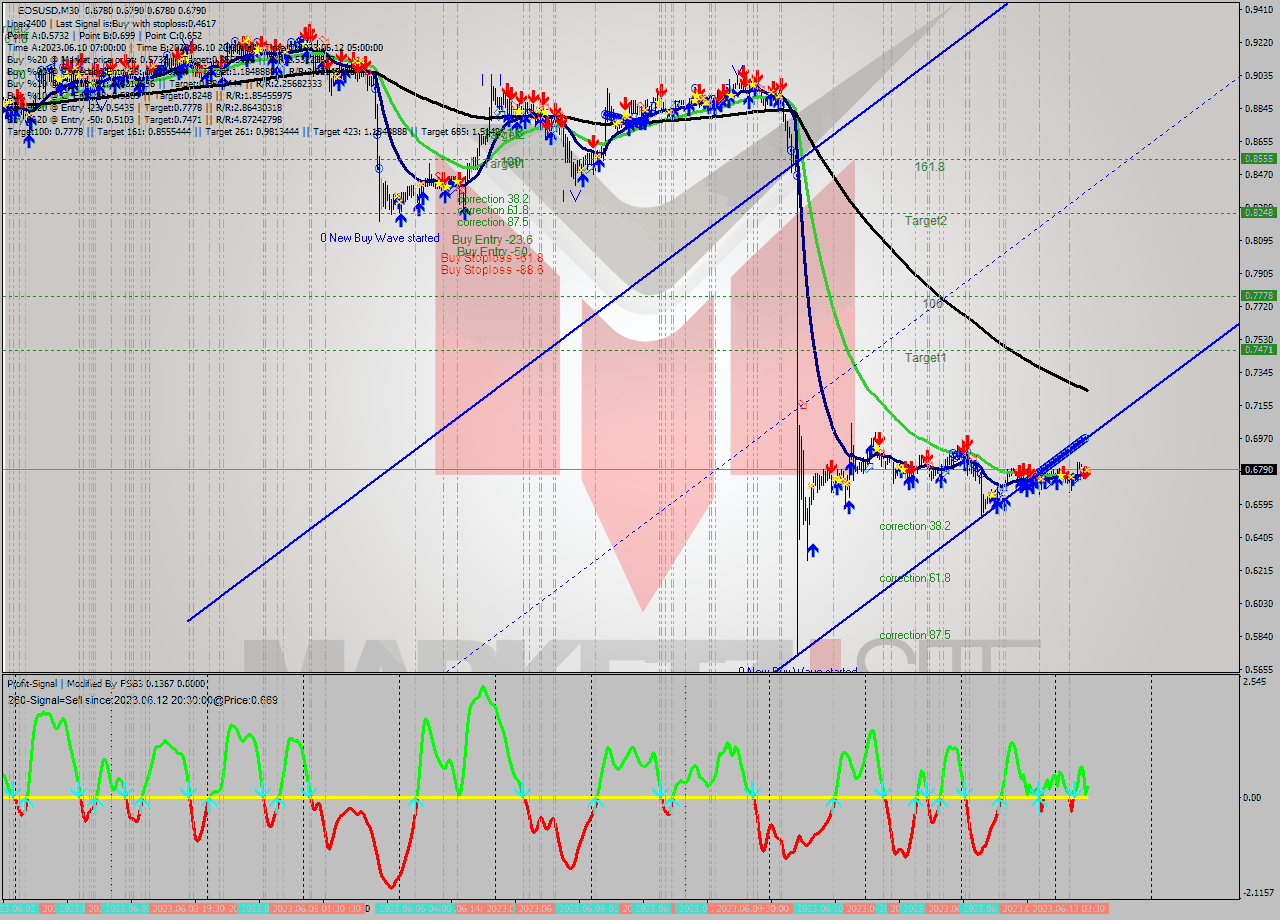
Task: Click the green 0.7778 price level tag
Action: pyautogui.click(x=1258, y=295)
